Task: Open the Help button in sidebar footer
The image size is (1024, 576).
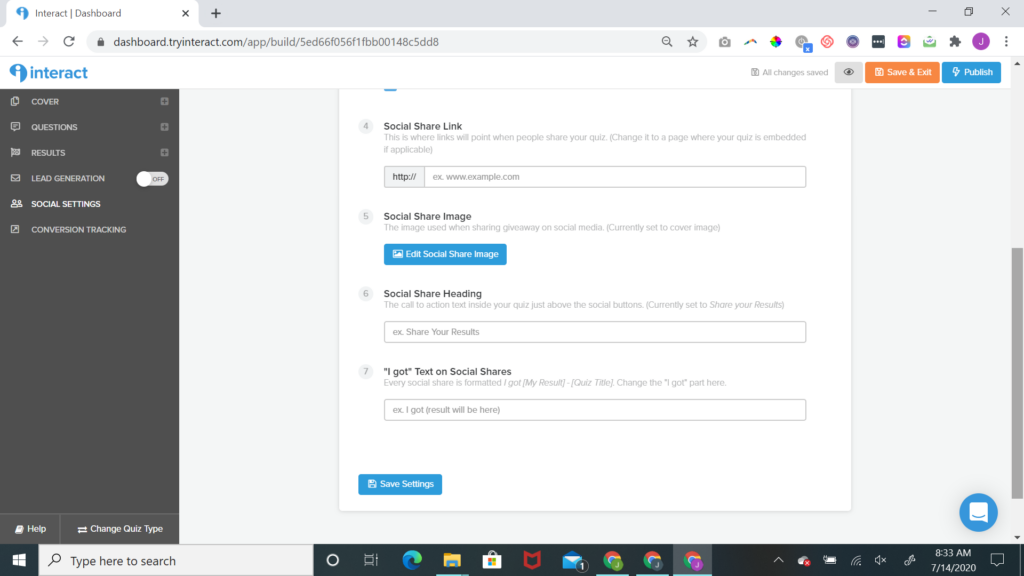Action: 30,529
